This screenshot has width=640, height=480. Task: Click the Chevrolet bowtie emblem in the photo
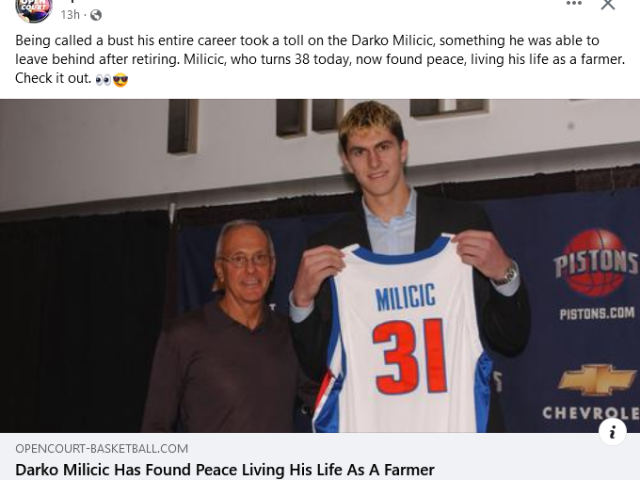coord(596,380)
